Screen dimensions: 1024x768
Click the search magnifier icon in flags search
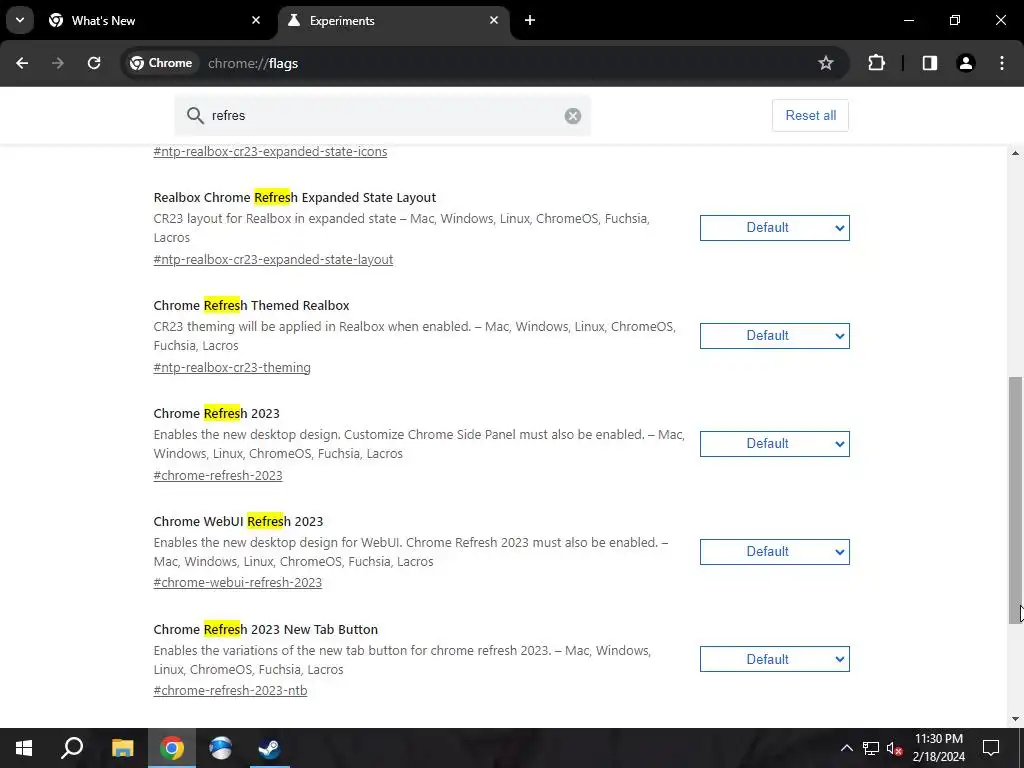pyautogui.click(x=195, y=116)
